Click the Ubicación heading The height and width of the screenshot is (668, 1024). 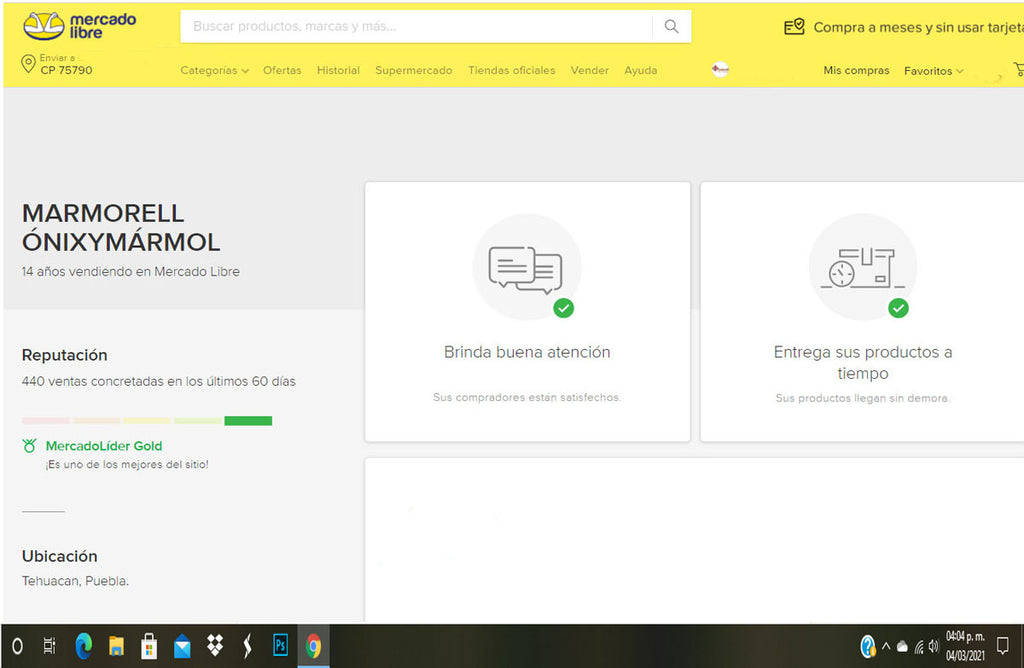click(x=59, y=556)
